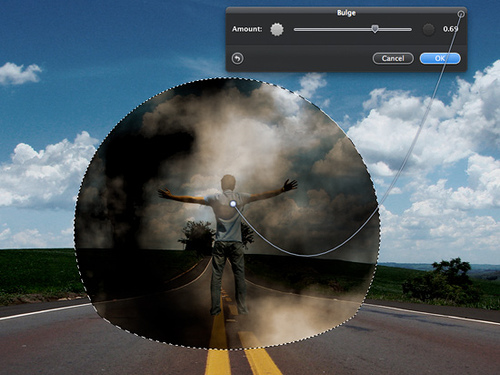500x375 pixels.
Task: Click the maximum bulge icon near 0.69
Action: pos(428,29)
